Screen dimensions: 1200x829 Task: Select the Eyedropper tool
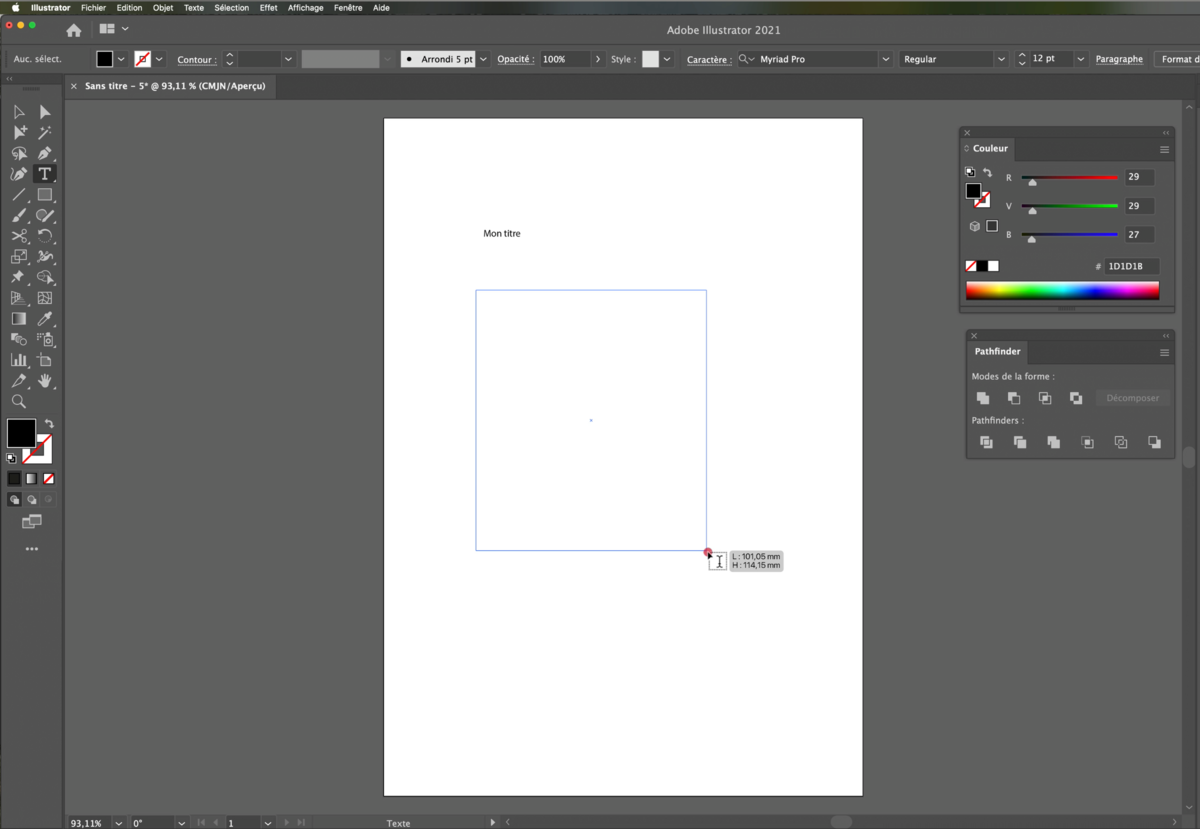click(45, 319)
